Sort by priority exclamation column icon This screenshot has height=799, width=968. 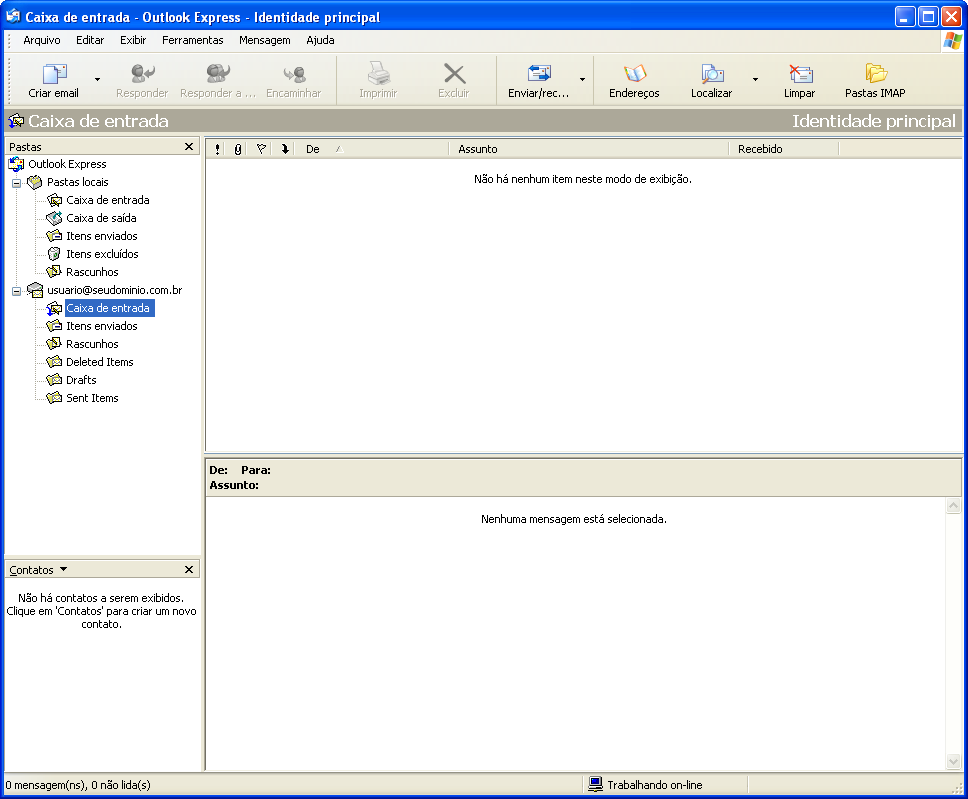[x=217, y=149]
